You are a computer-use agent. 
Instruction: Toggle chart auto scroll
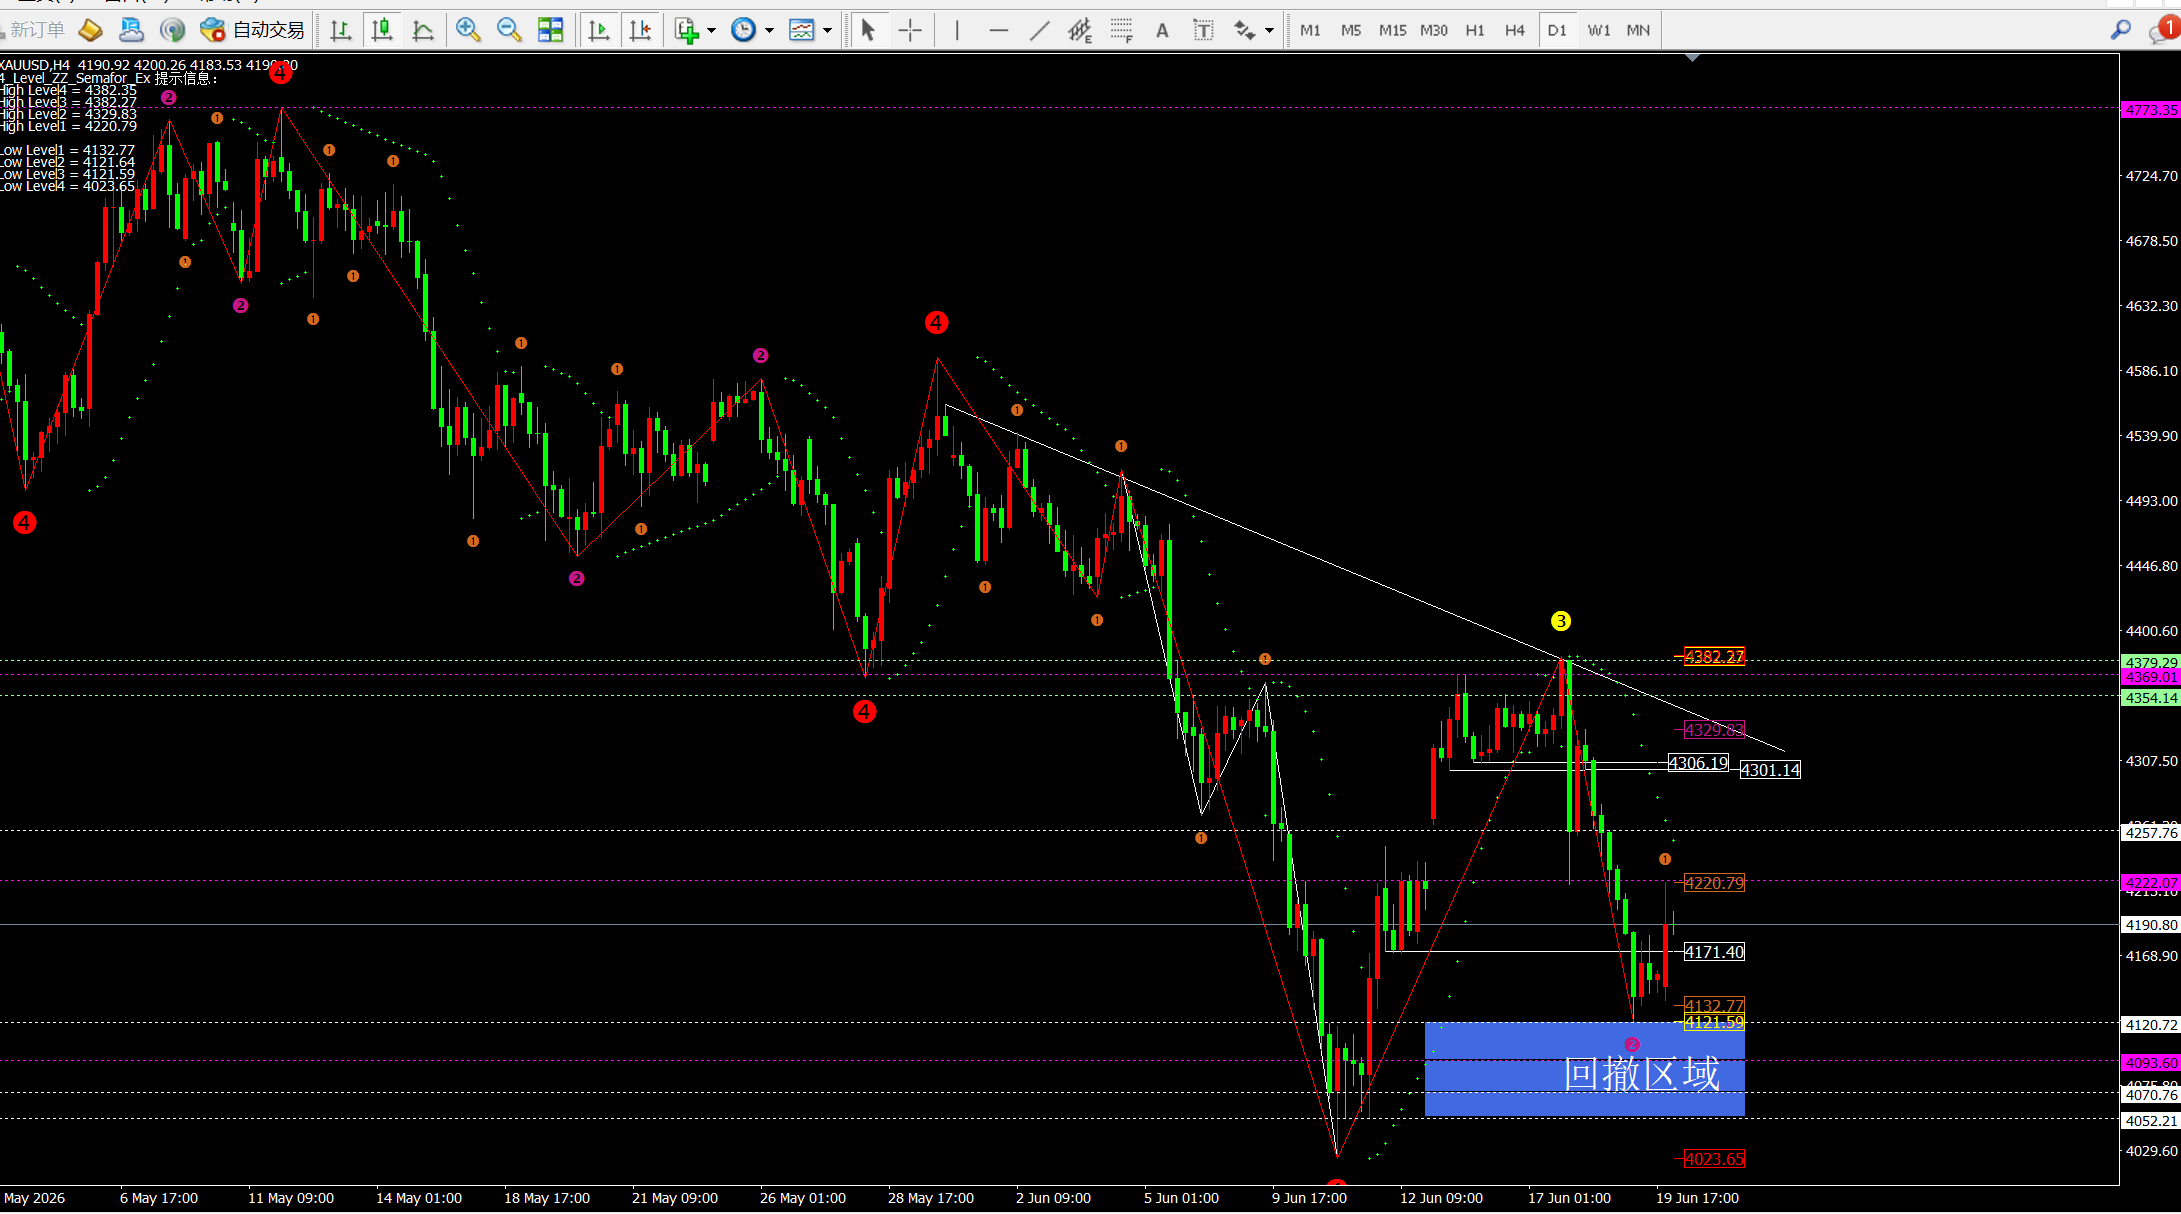pos(599,30)
